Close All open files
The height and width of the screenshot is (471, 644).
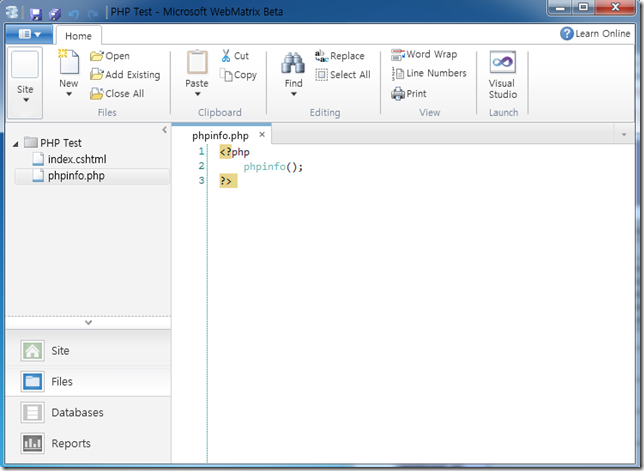(x=117, y=94)
